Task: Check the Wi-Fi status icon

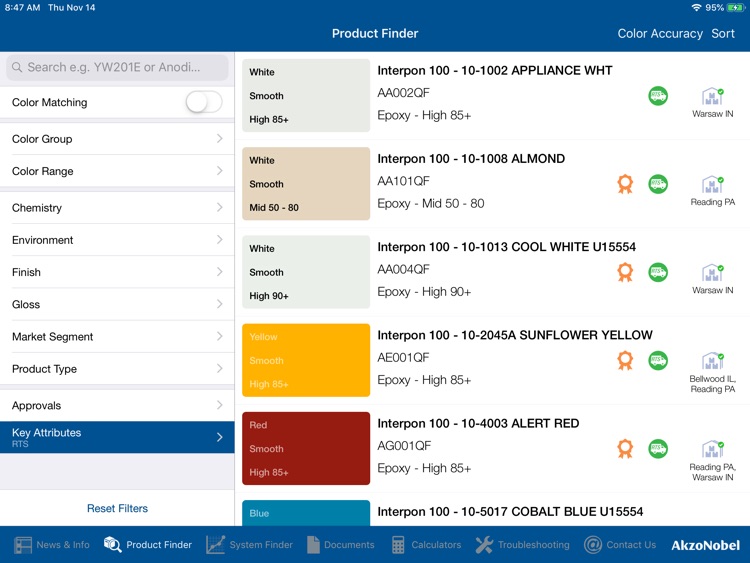Action: pyautogui.click(x=696, y=8)
